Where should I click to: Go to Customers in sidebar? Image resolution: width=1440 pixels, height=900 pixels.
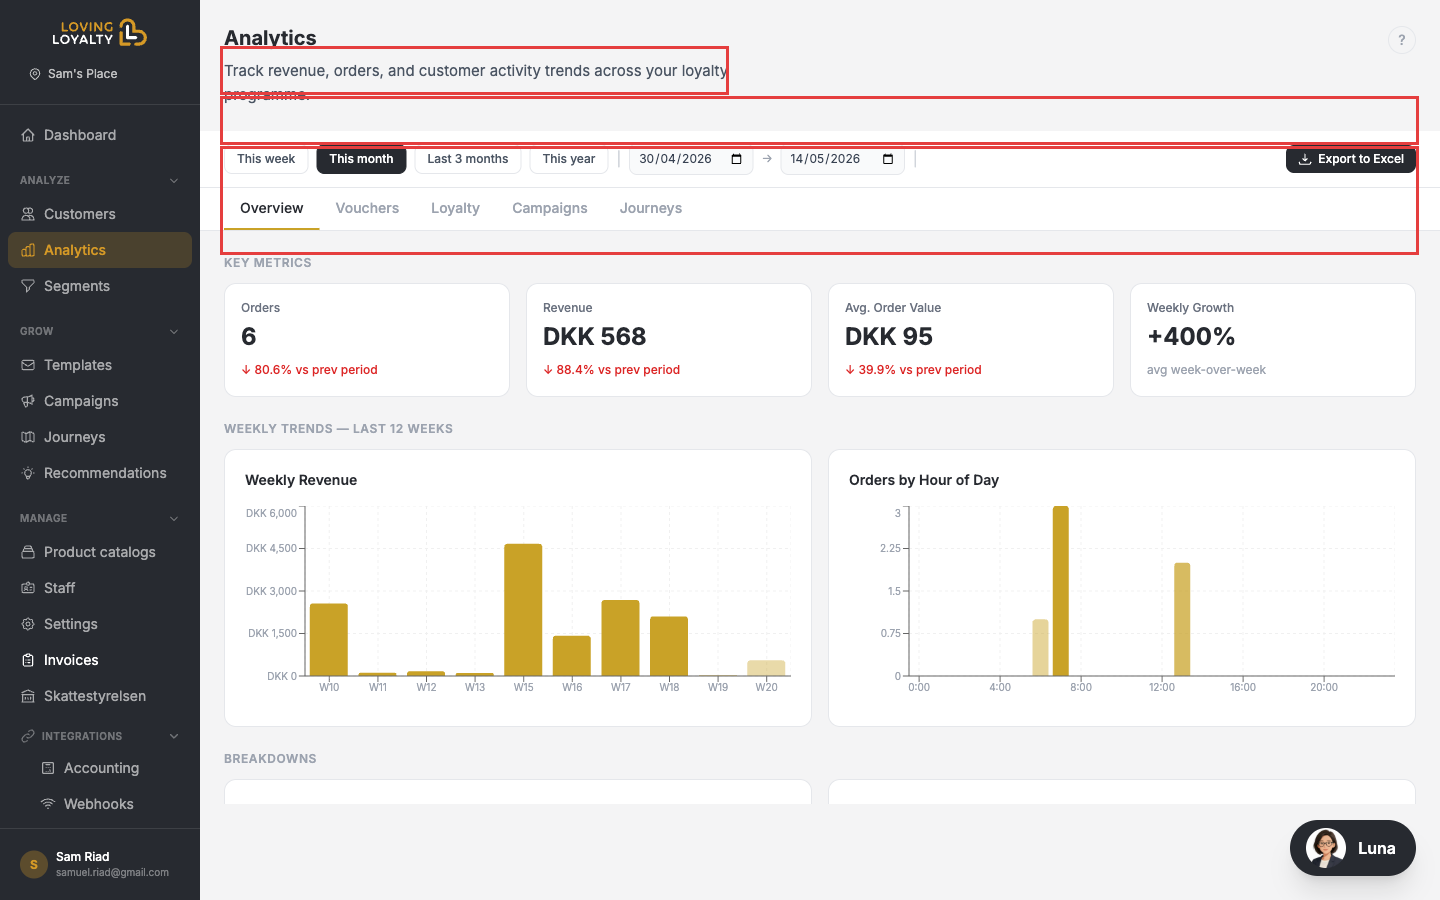(100, 214)
